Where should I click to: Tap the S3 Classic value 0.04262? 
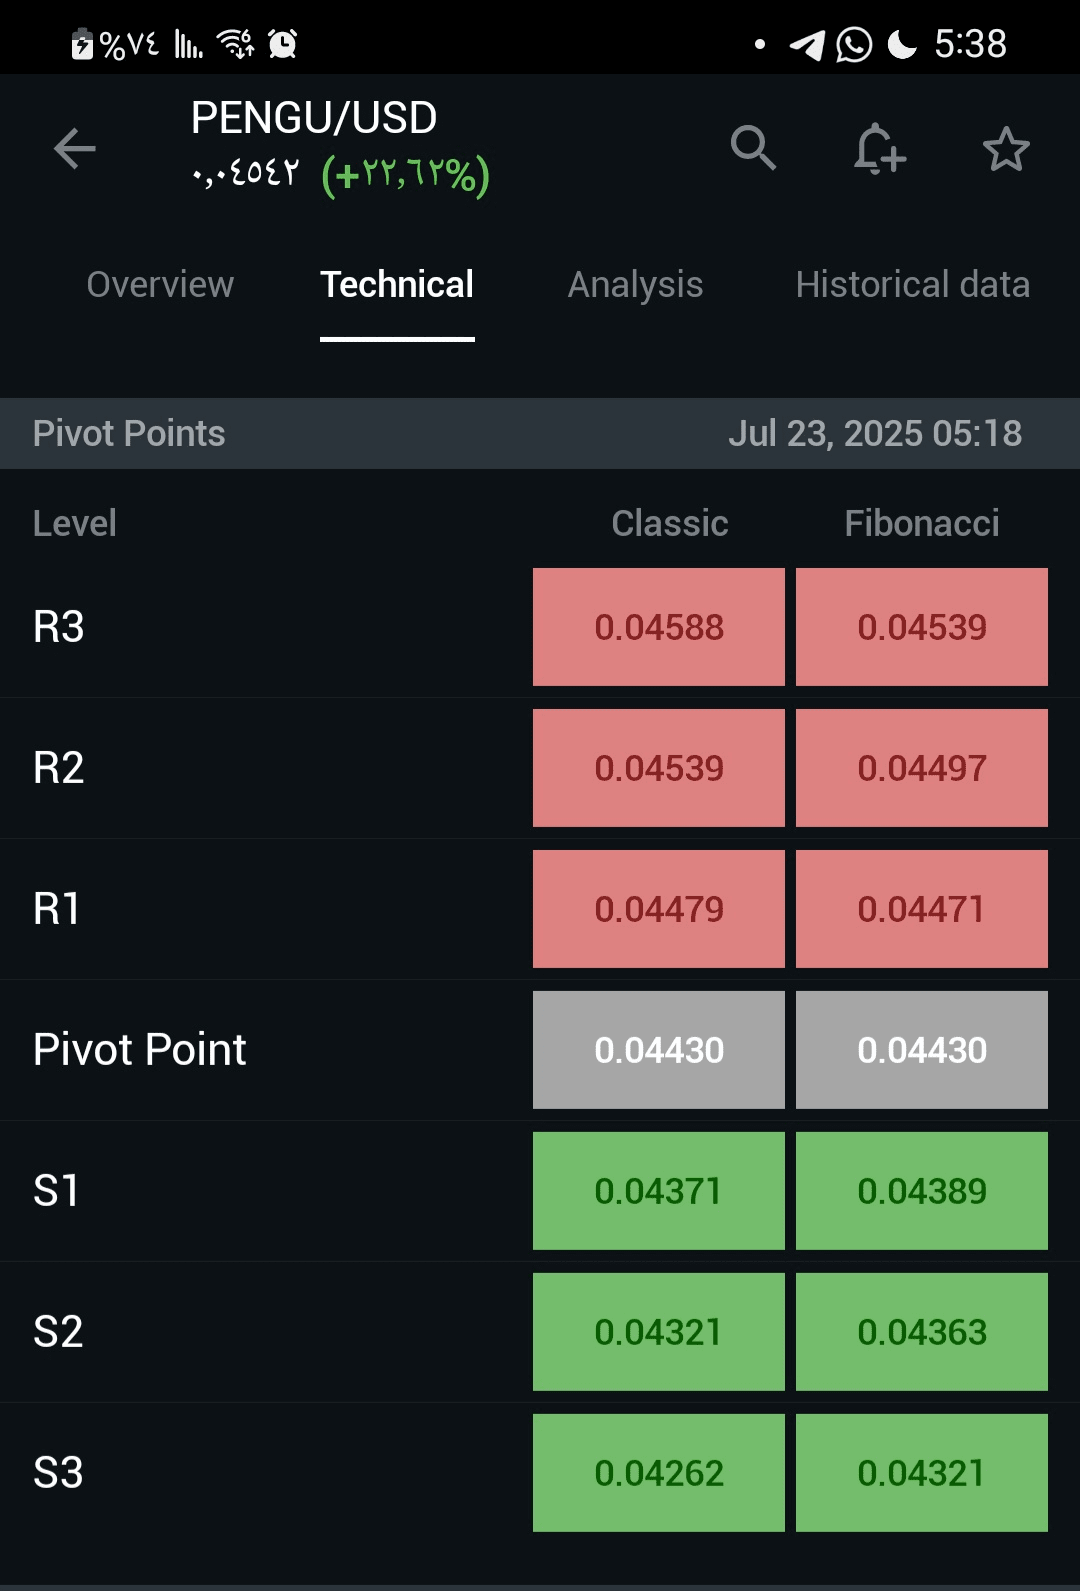pos(659,1473)
